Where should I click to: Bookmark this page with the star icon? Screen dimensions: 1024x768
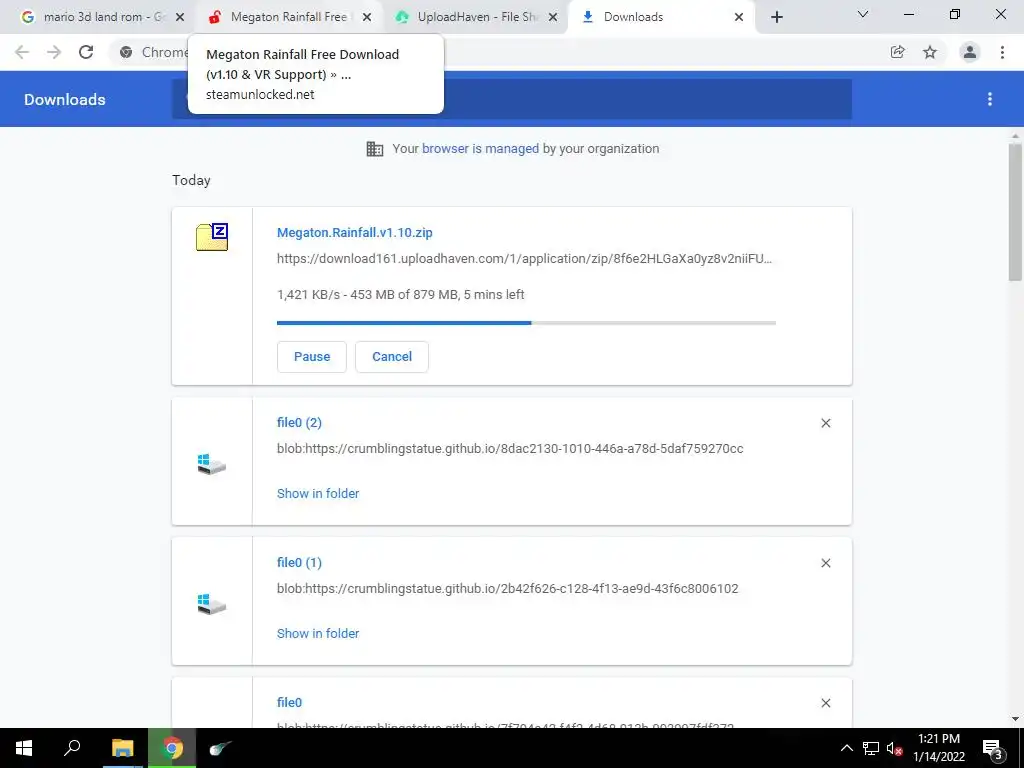(x=930, y=52)
